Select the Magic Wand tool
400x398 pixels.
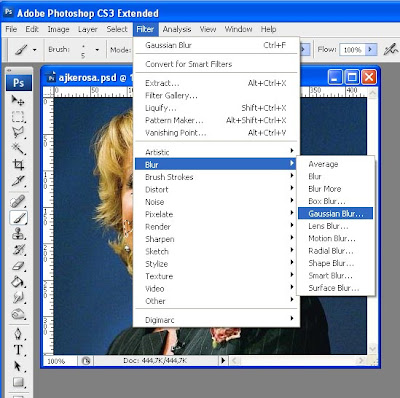click(x=18, y=148)
